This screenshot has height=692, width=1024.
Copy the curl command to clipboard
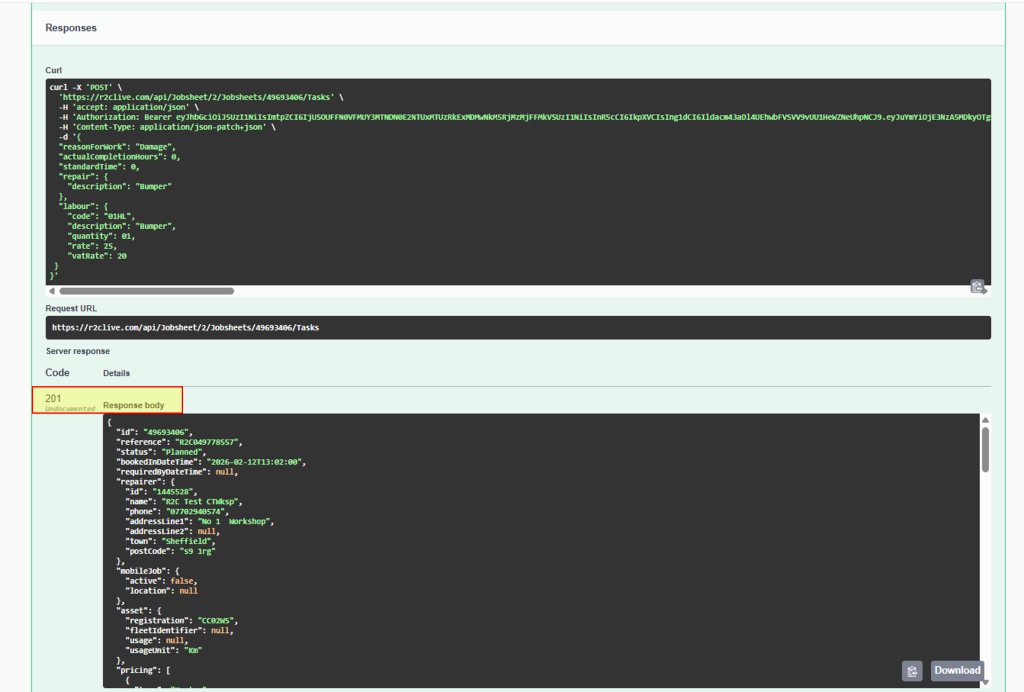977,286
